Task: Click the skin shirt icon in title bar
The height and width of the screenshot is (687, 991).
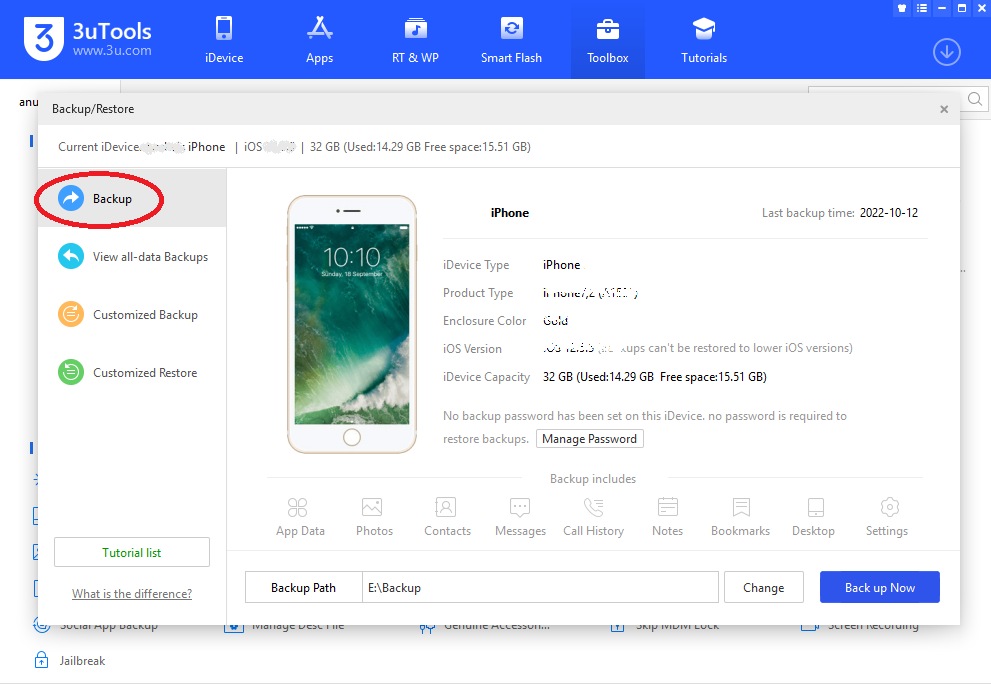Action: coord(902,8)
